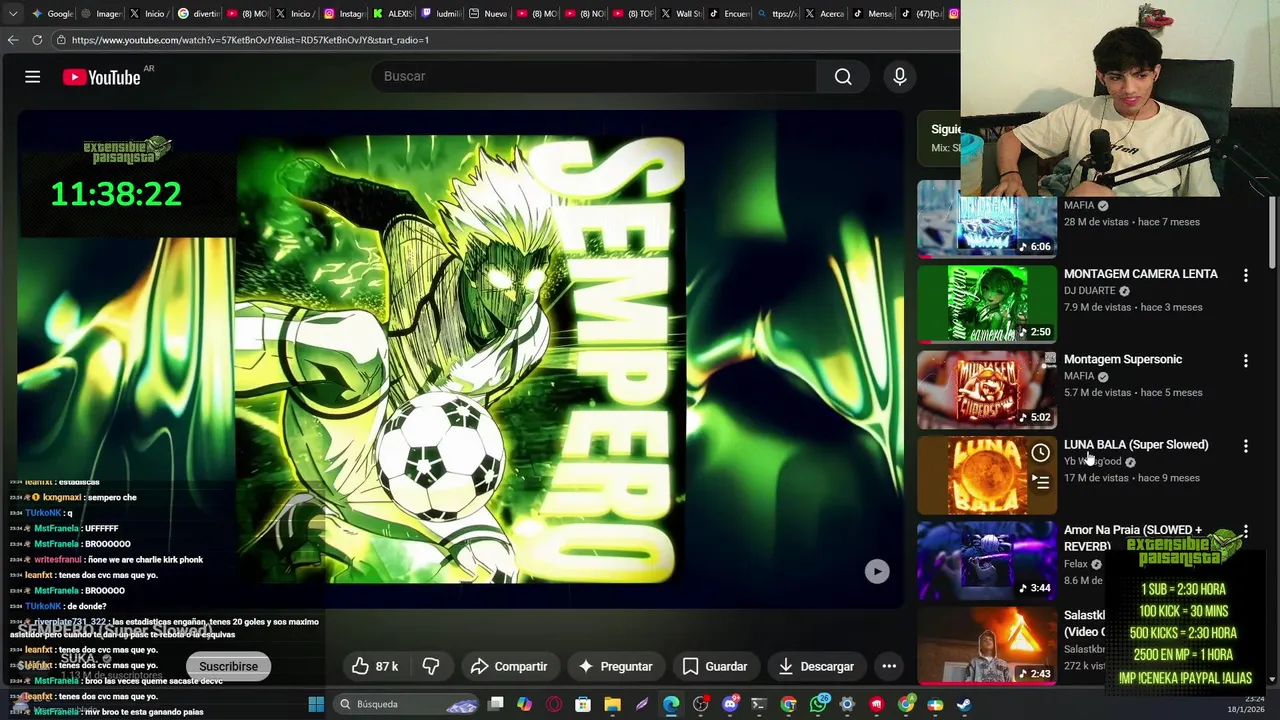Screen dimensions: 1280x720
Task: Go to YouTube home via the logo
Action: pyautogui.click(x=101, y=77)
